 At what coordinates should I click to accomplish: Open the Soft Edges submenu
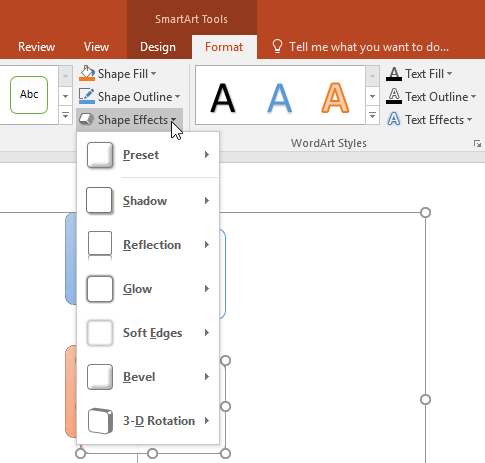point(148,333)
